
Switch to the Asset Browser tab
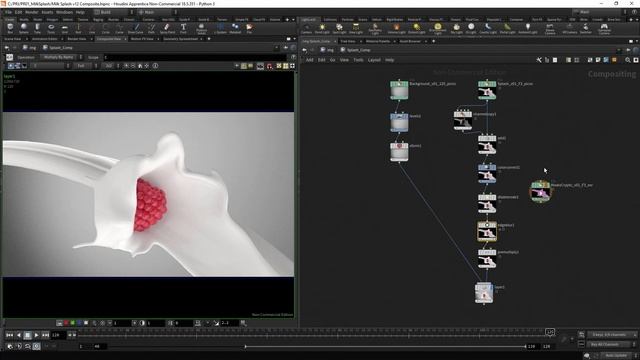tap(410, 41)
